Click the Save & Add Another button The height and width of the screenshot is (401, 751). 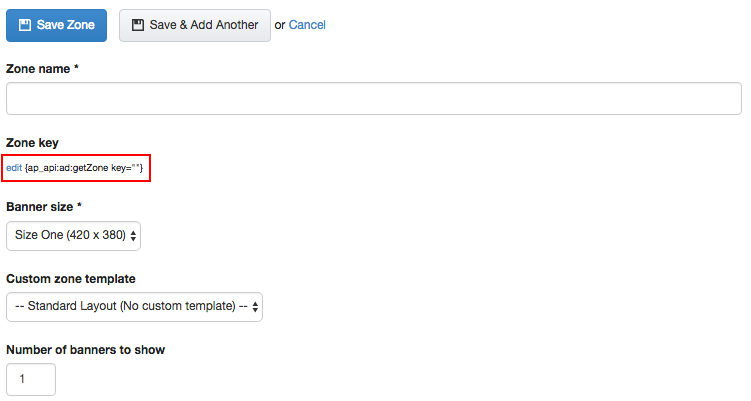195,25
